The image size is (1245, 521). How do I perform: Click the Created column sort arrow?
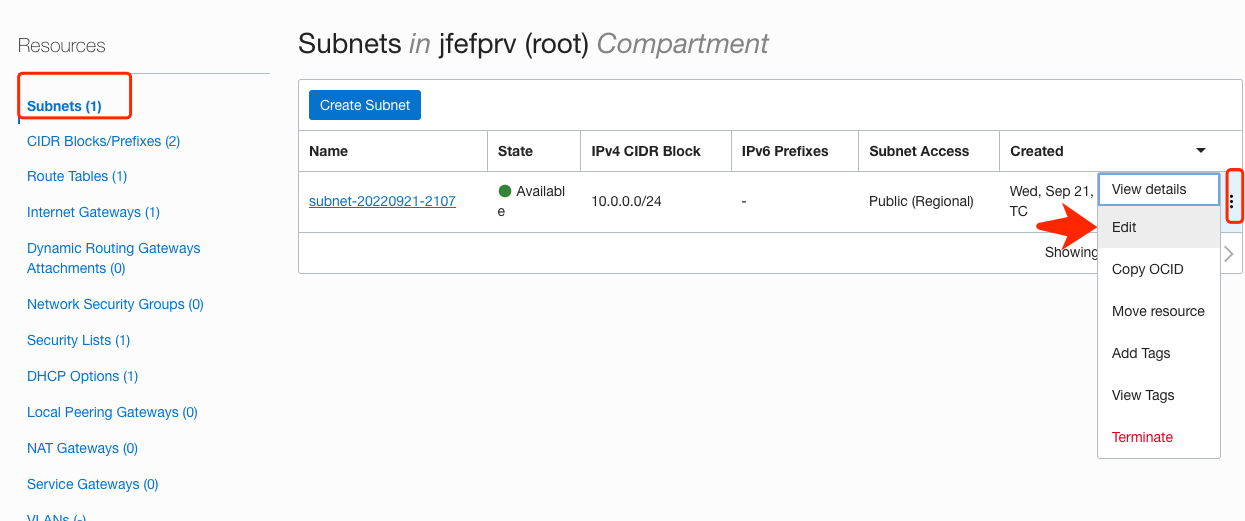point(1200,151)
